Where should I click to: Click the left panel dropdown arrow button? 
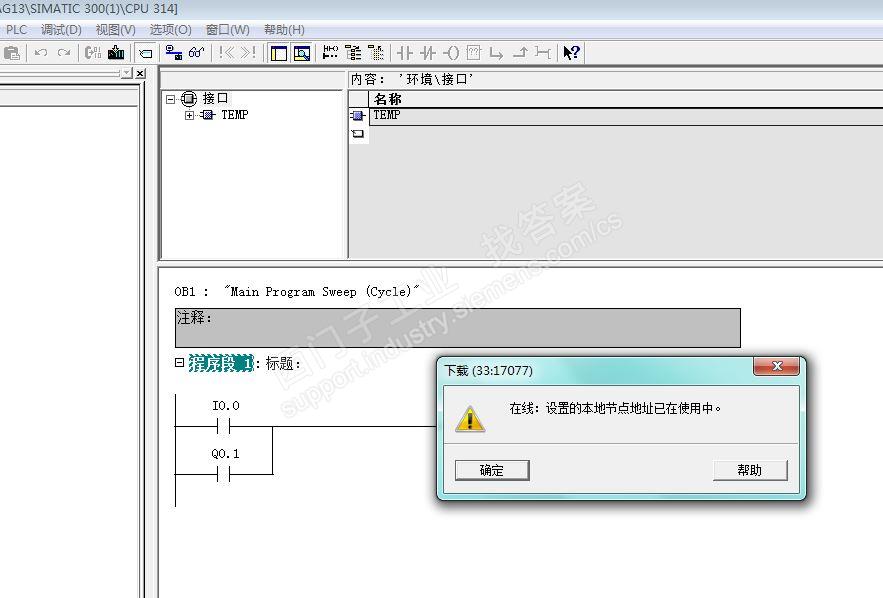[x=127, y=73]
